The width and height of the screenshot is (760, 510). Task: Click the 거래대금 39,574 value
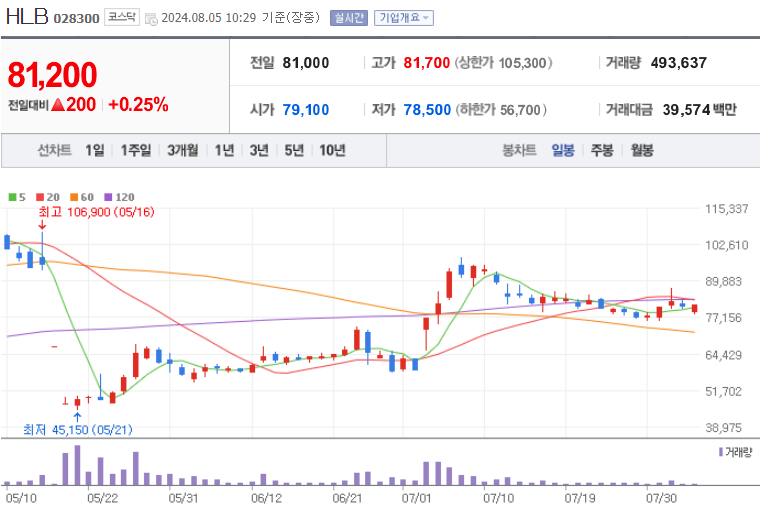coord(686,110)
